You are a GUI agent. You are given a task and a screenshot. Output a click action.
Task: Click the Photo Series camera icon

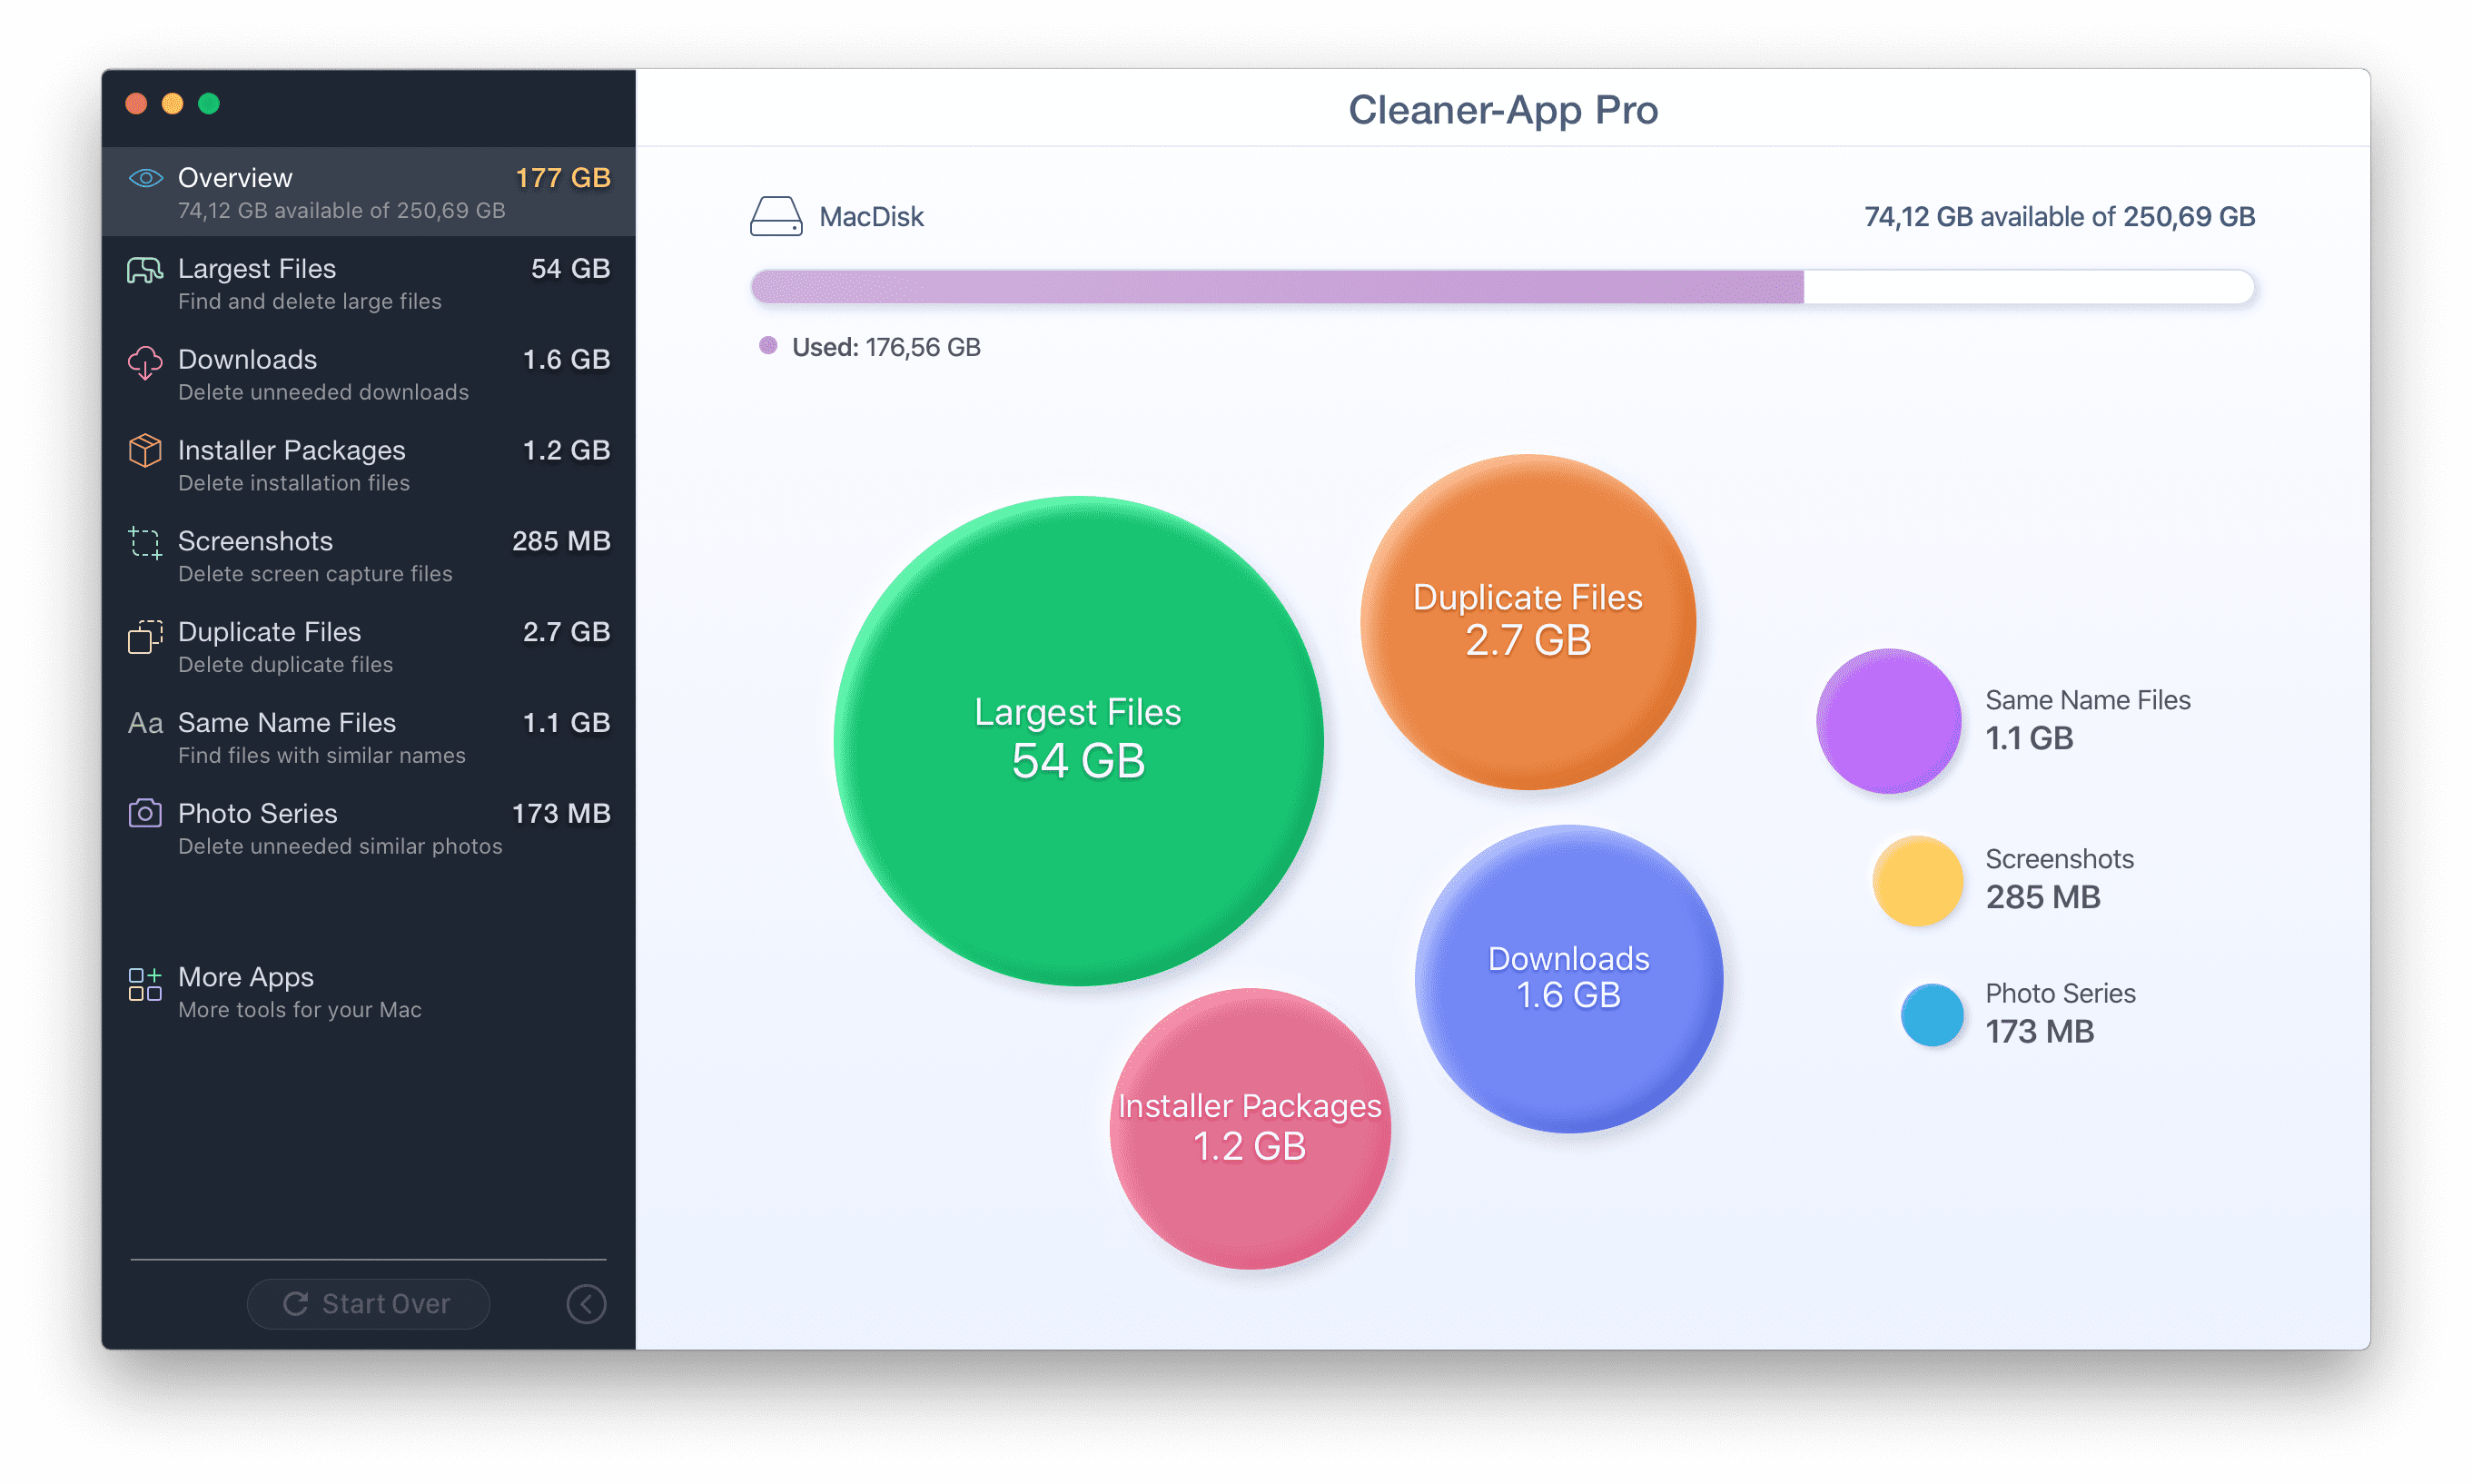[145, 813]
